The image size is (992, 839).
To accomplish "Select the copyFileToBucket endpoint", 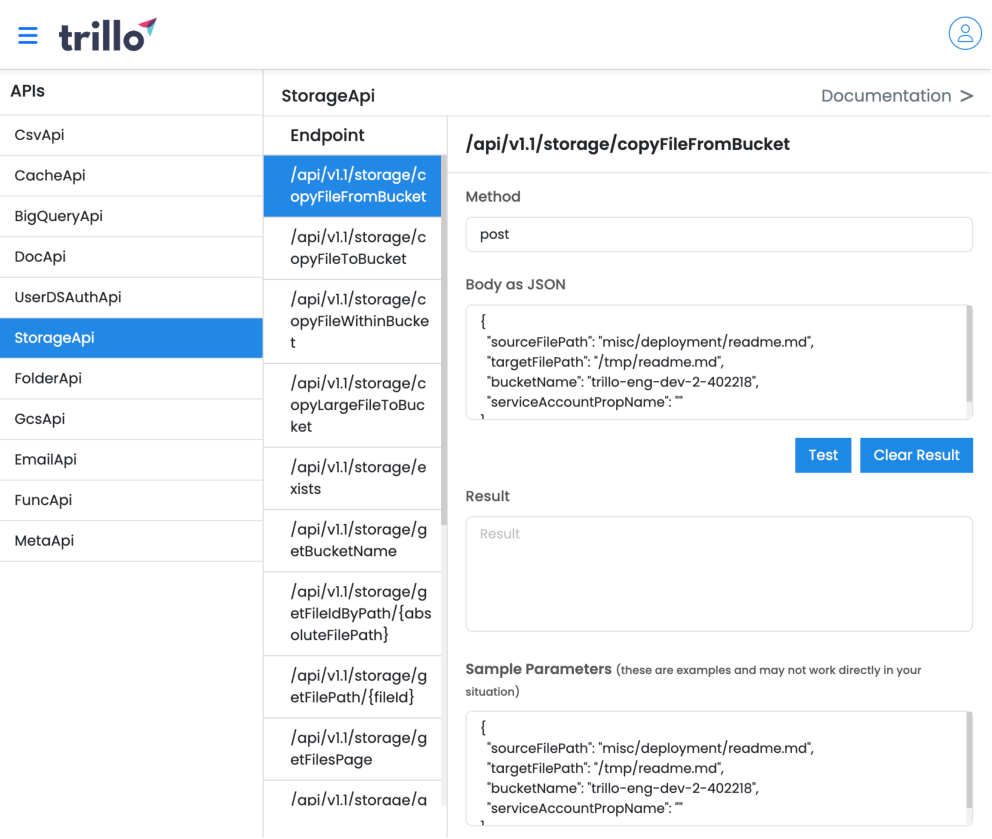I will click(x=352, y=248).
